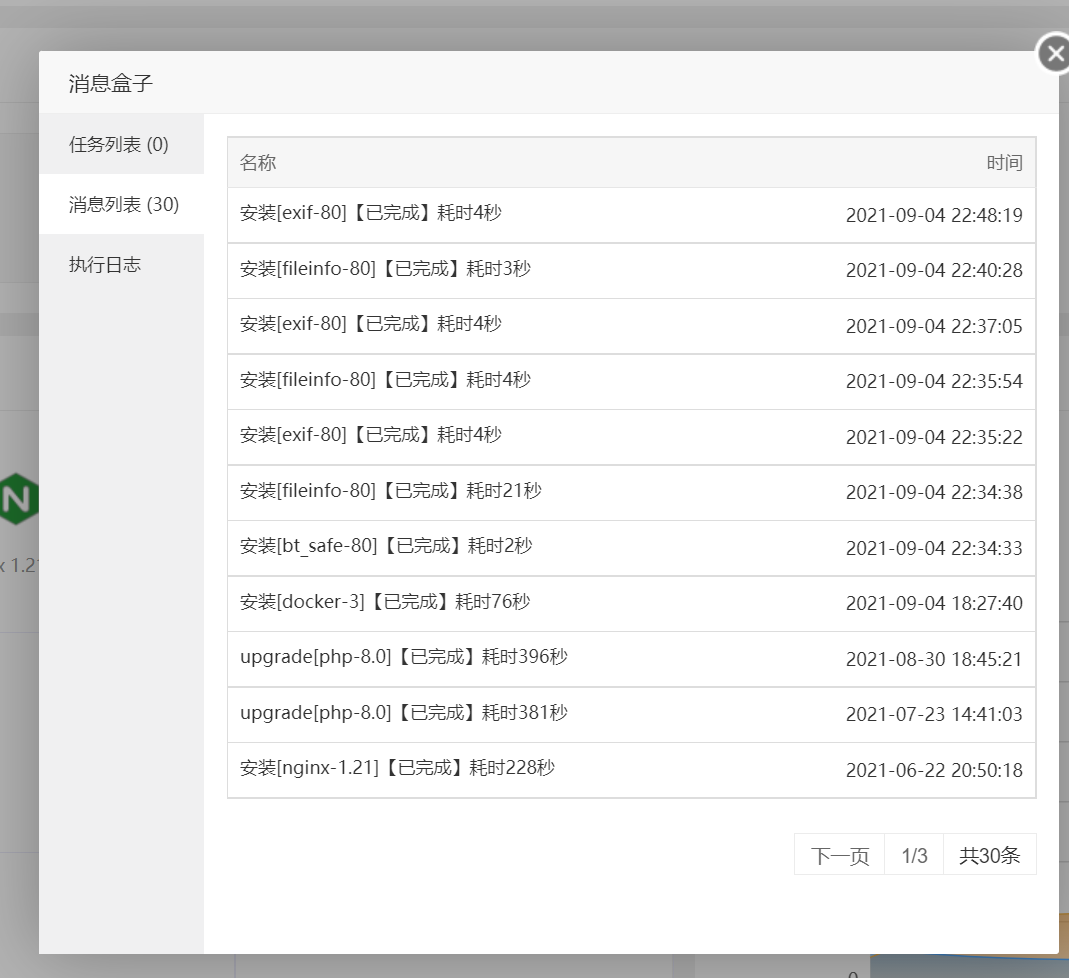
Task: Click the 名称 column header
Action: pyautogui.click(x=258, y=162)
